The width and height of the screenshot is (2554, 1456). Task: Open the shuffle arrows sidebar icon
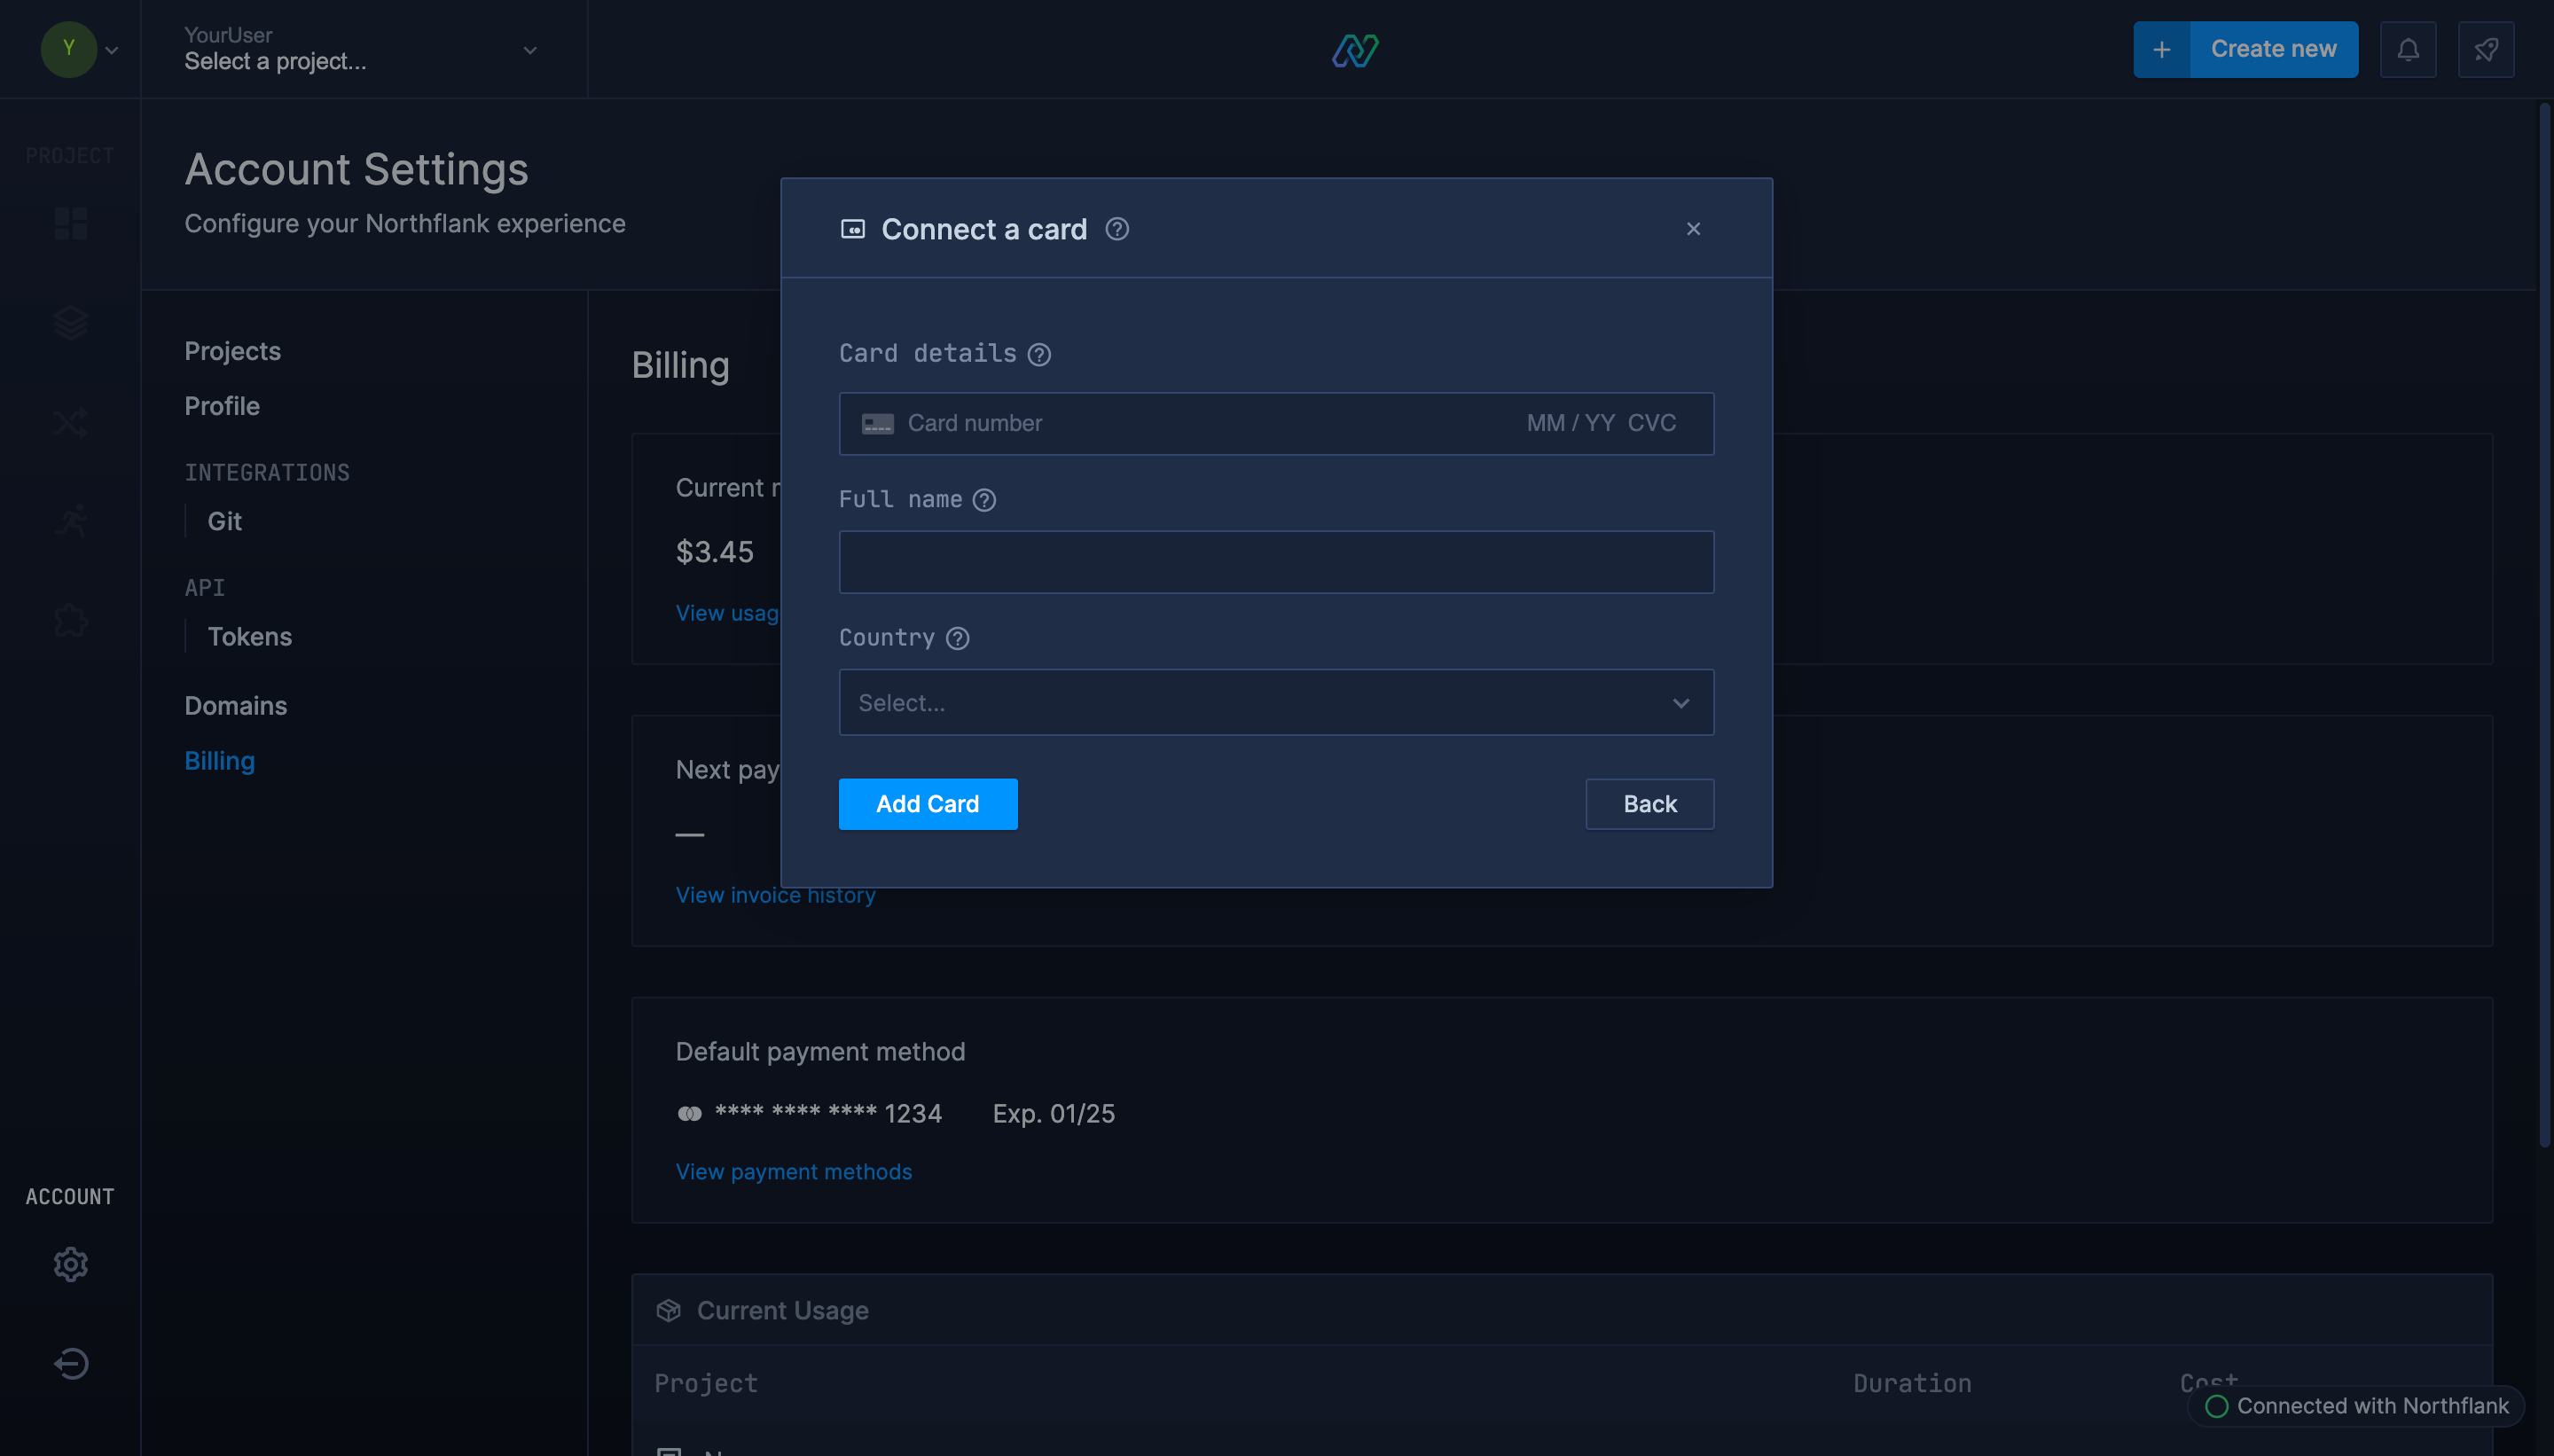[x=70, y=422]
